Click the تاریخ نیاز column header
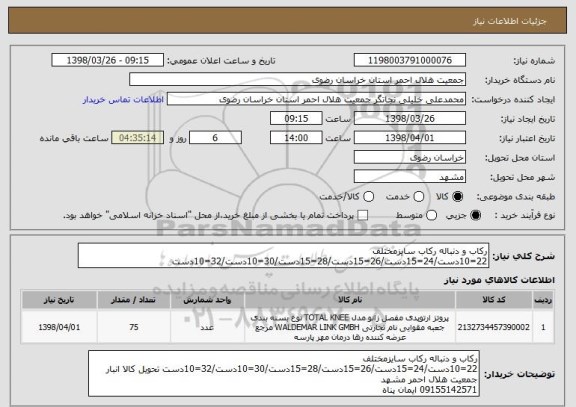Screen dimensions: 576x407 (x=59, y=300)
